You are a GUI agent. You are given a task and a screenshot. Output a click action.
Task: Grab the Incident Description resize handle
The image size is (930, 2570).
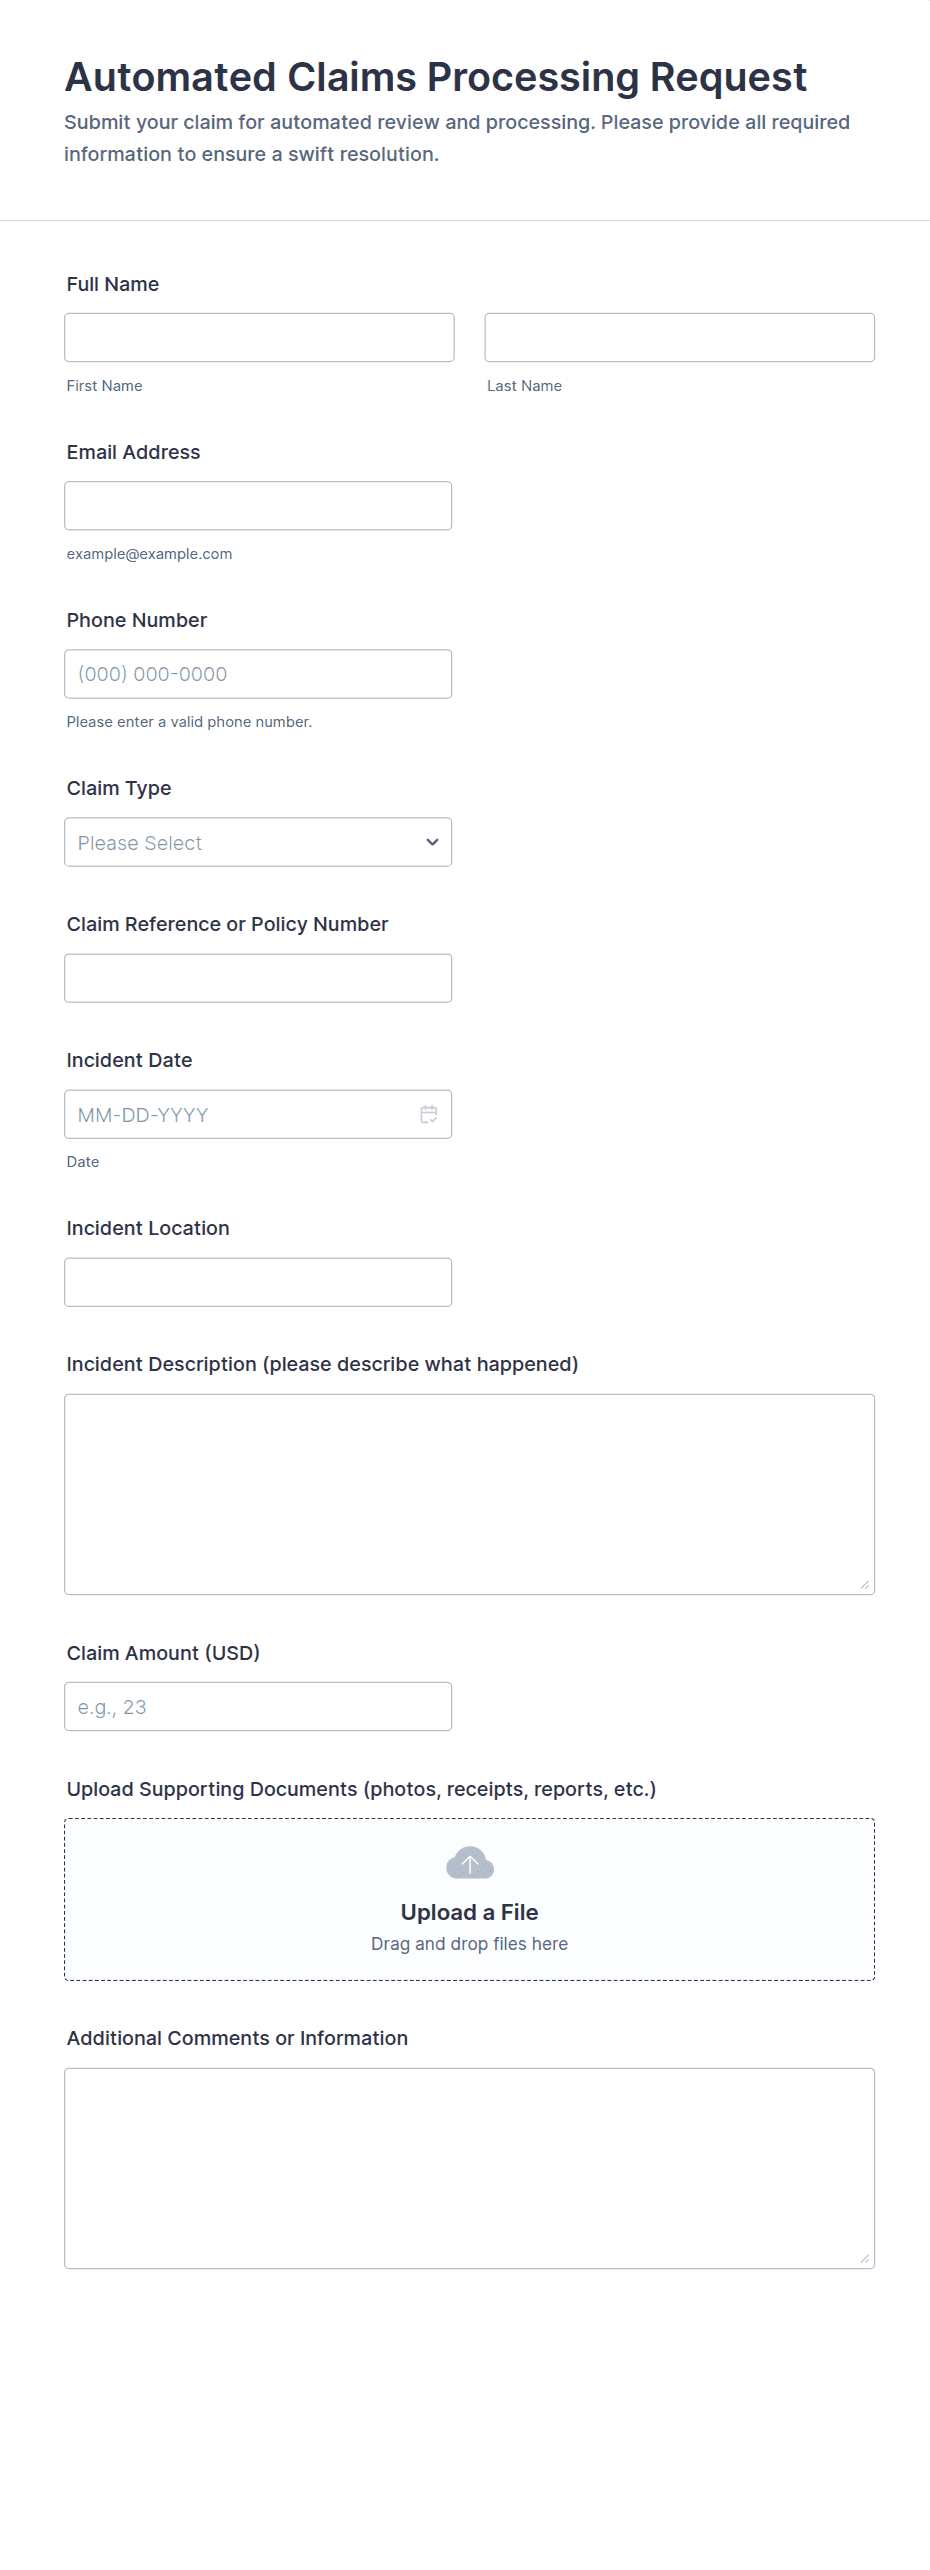865,1585
